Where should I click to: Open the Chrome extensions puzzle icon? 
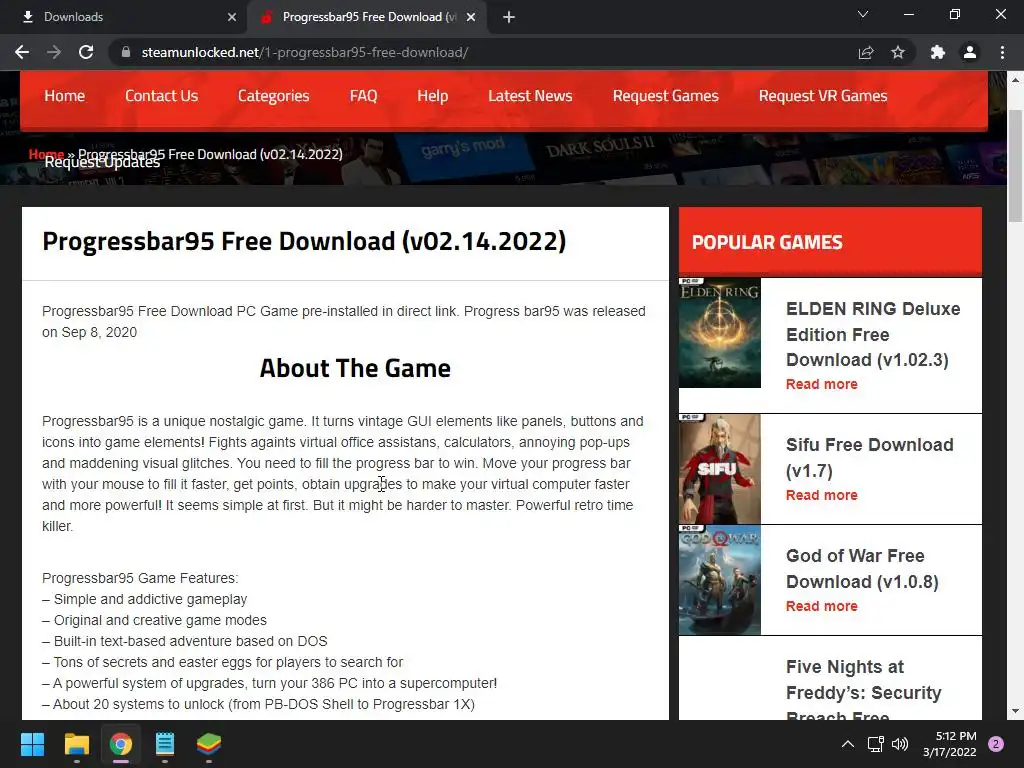click(938, 52)
